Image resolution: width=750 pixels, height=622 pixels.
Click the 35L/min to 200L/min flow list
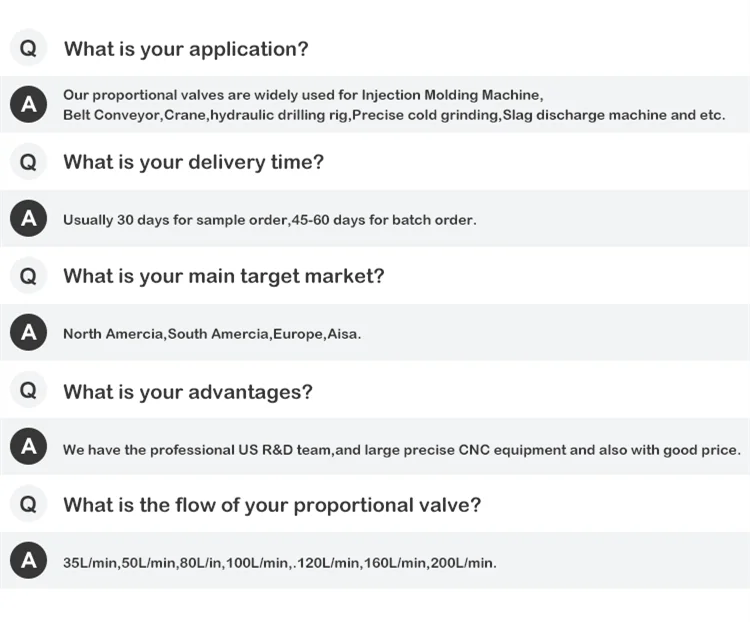coord(279,563)
